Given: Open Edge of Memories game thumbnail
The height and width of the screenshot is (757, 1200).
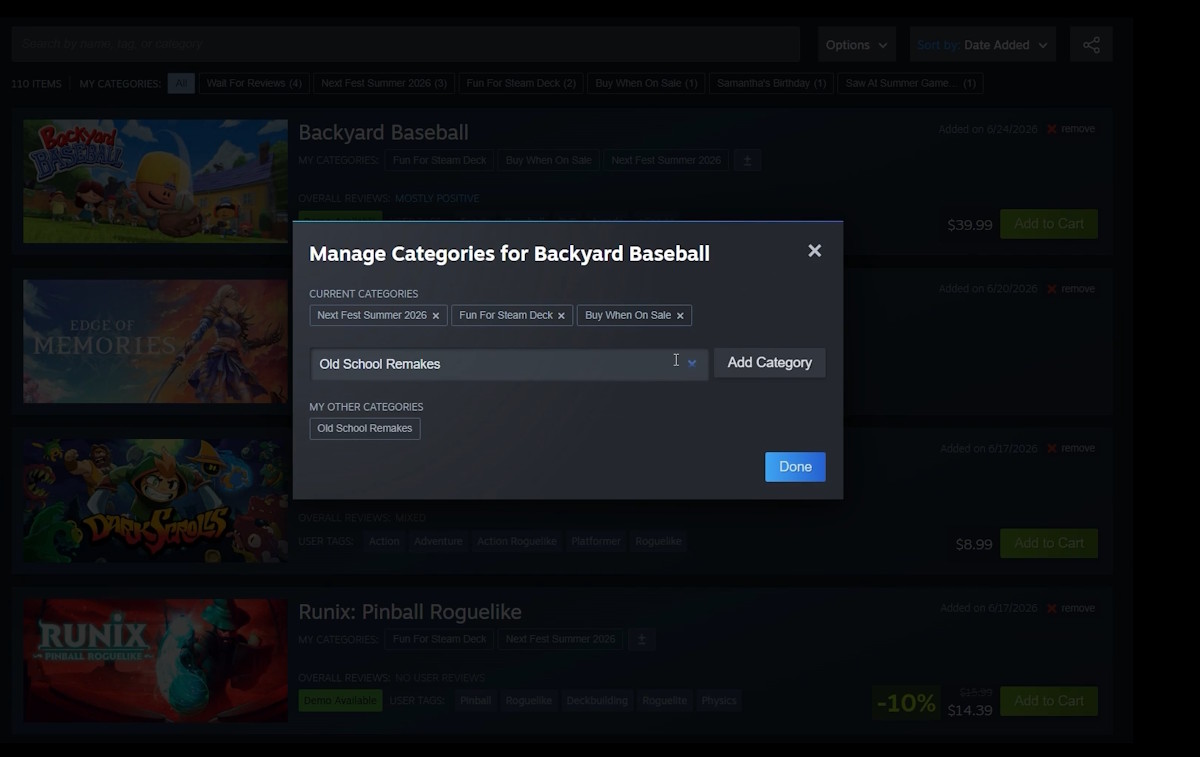Looking at the screenshot, I should point(156,341).
